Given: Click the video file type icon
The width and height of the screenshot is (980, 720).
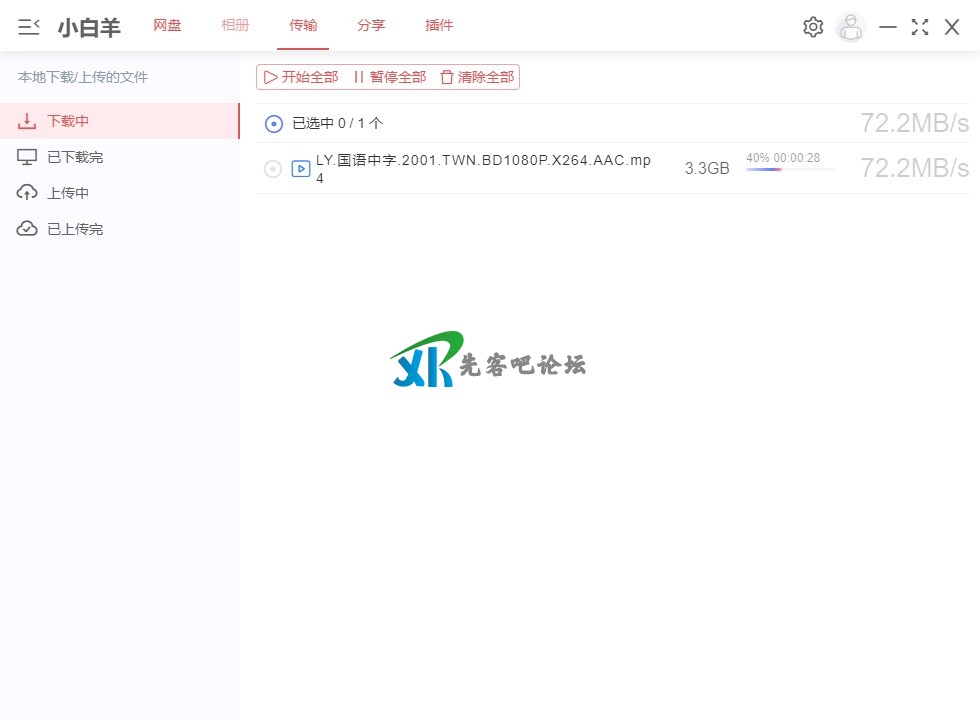Looking at the screenshot, I should [x=300, y=169].
